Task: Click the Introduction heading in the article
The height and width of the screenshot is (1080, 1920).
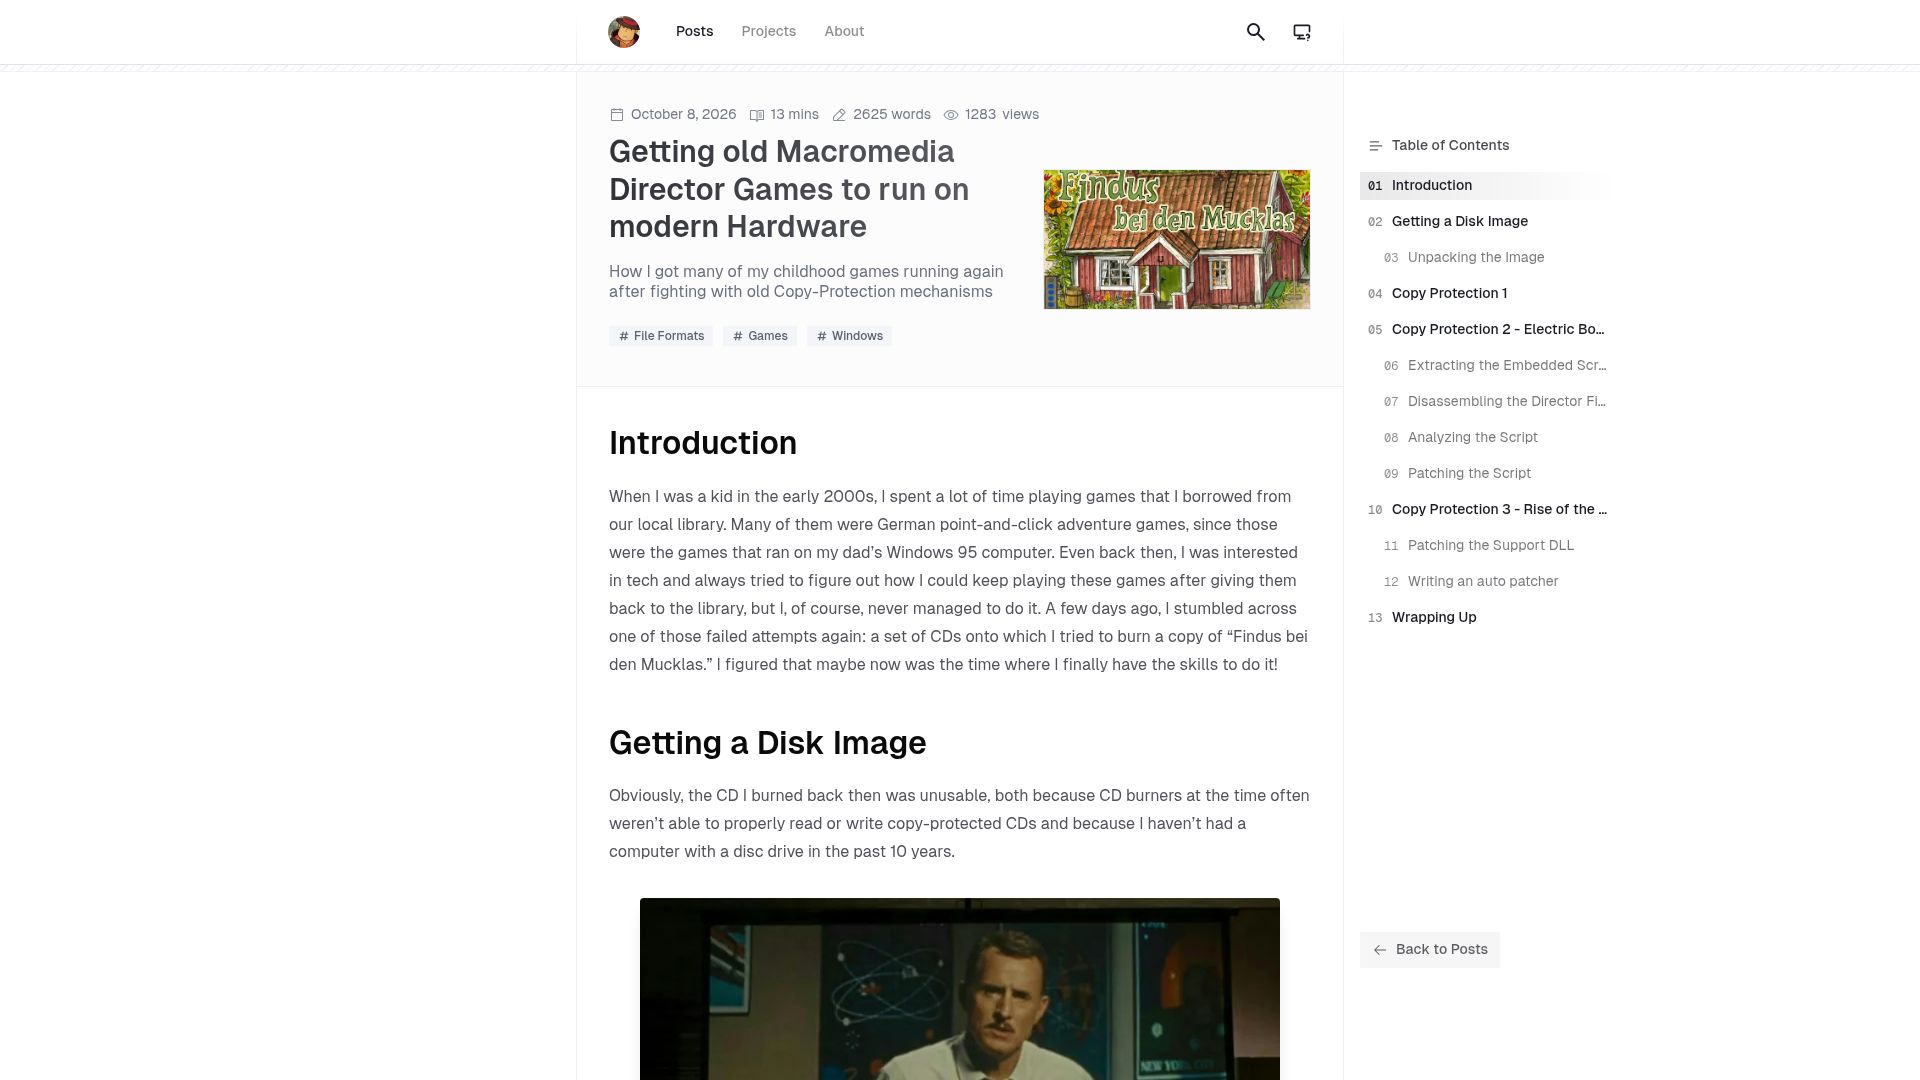Action: pos(703,443)
